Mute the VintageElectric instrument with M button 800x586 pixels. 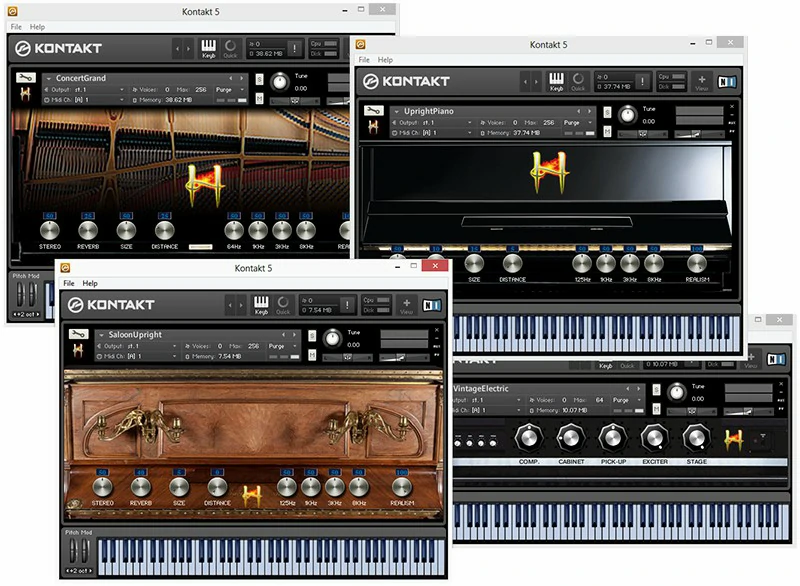click(x=657, y=409)
